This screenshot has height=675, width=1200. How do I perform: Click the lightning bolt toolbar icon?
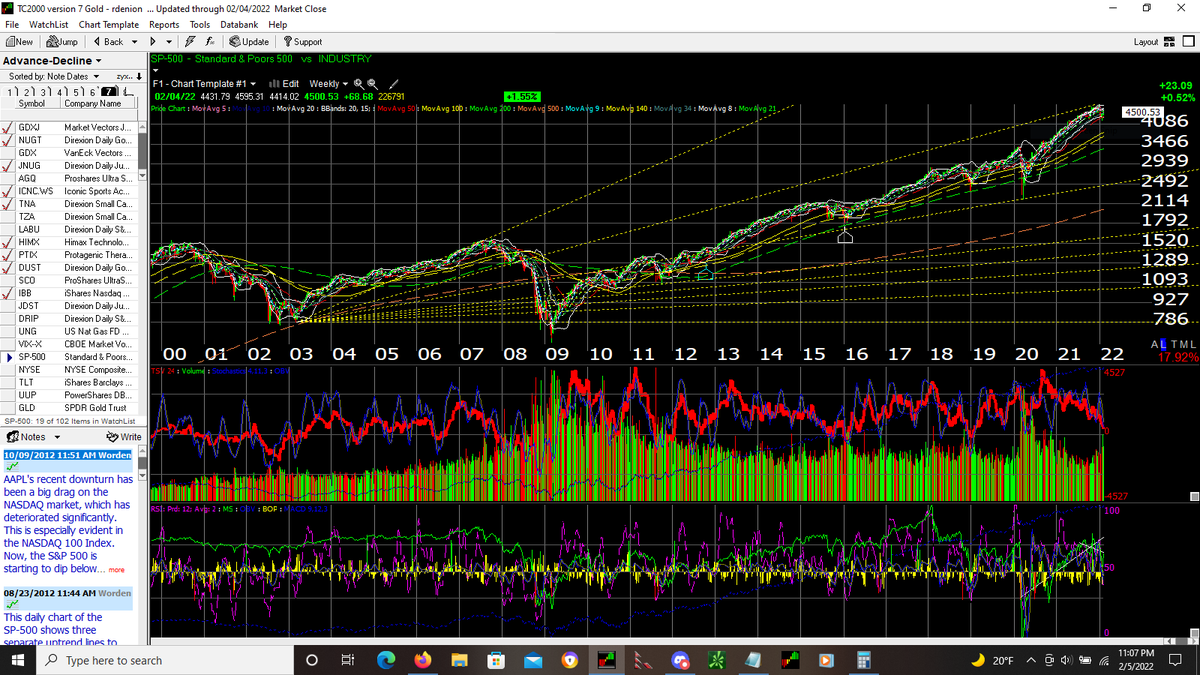(190, 42)
